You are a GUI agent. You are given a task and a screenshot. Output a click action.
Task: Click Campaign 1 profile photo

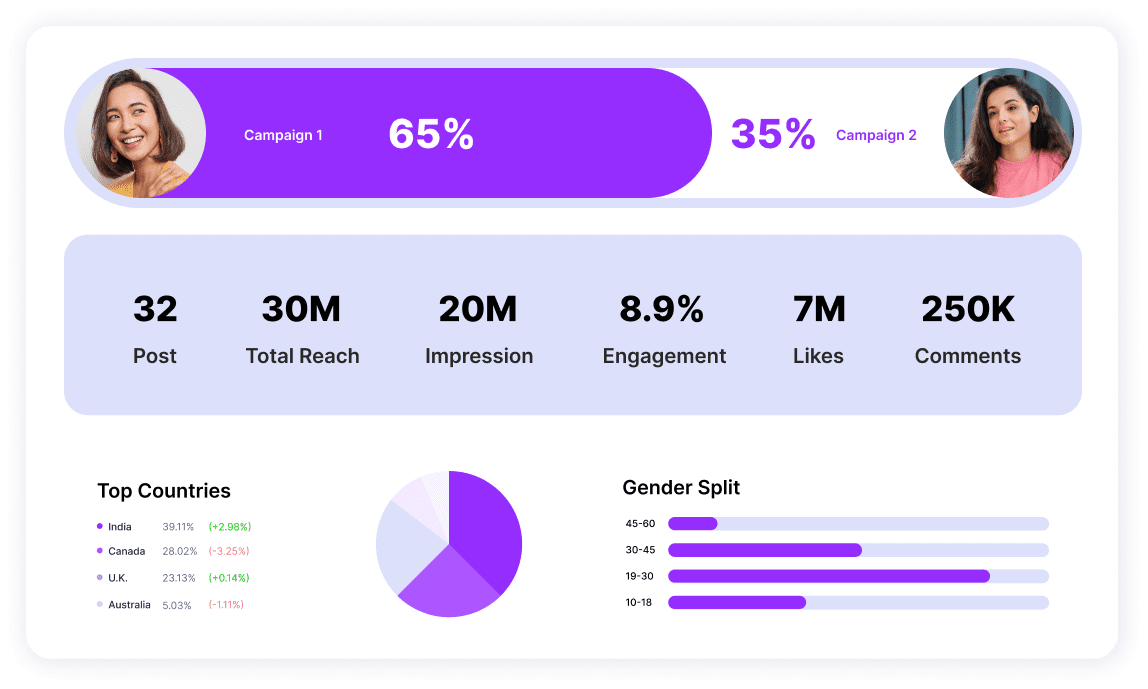pyautogui.click(x=141, y=133)
